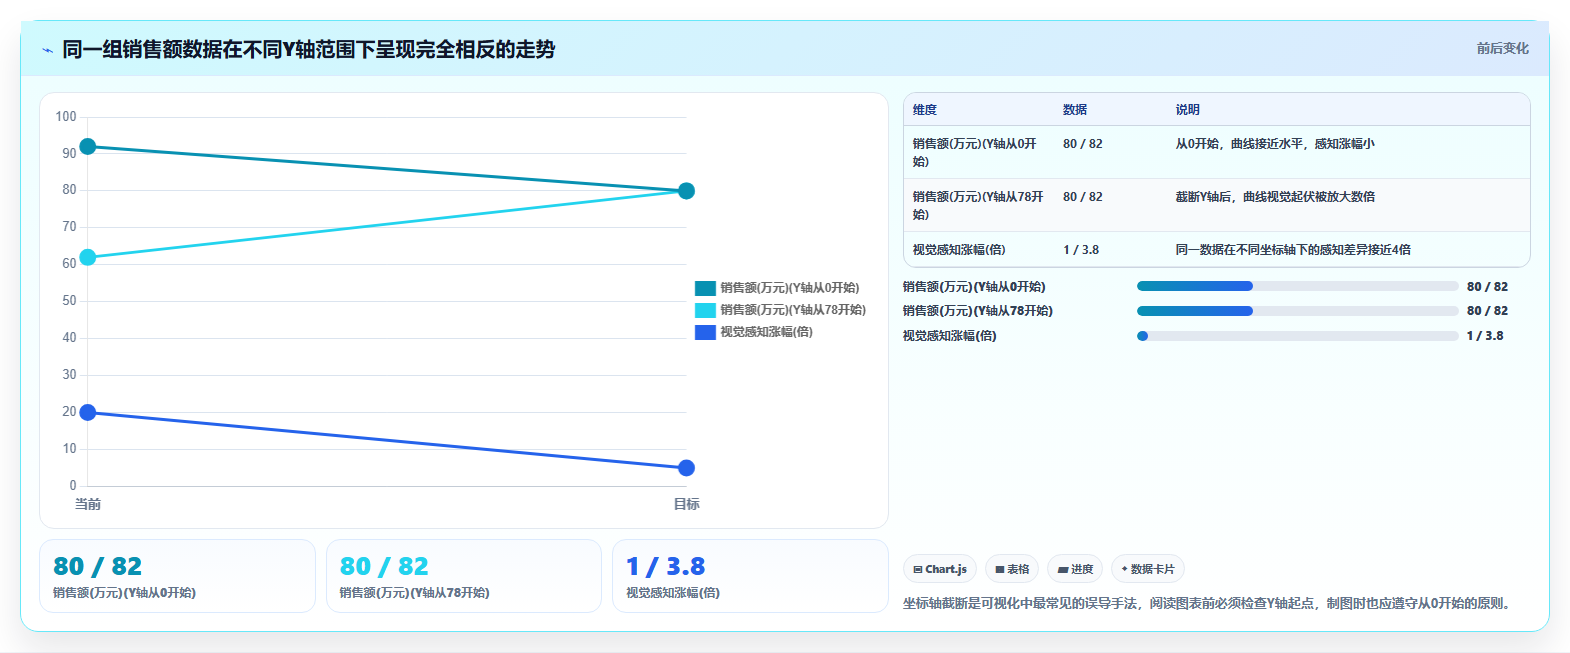Click the 1 / 3.8 card for 视觉感知涨幅
The width and height of the screenshot is (1570, 653).
click(x=750, y=576)
